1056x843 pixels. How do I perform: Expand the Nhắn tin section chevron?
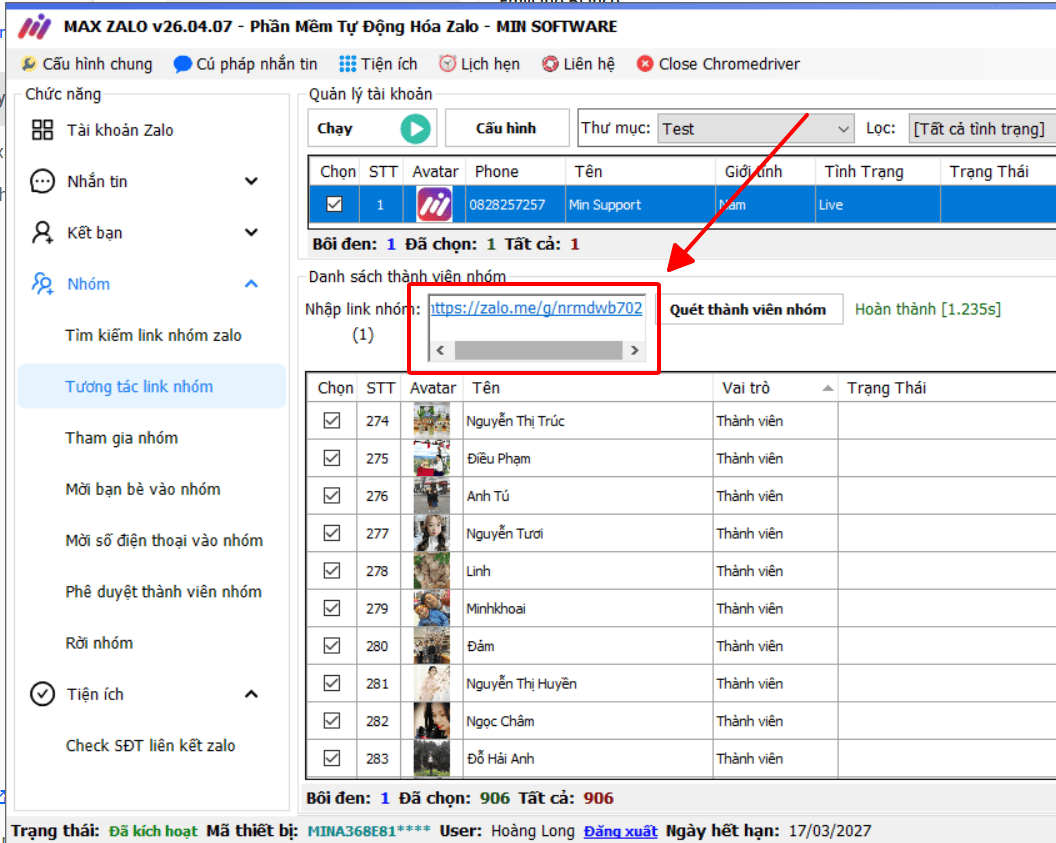[x=251, y=181]
